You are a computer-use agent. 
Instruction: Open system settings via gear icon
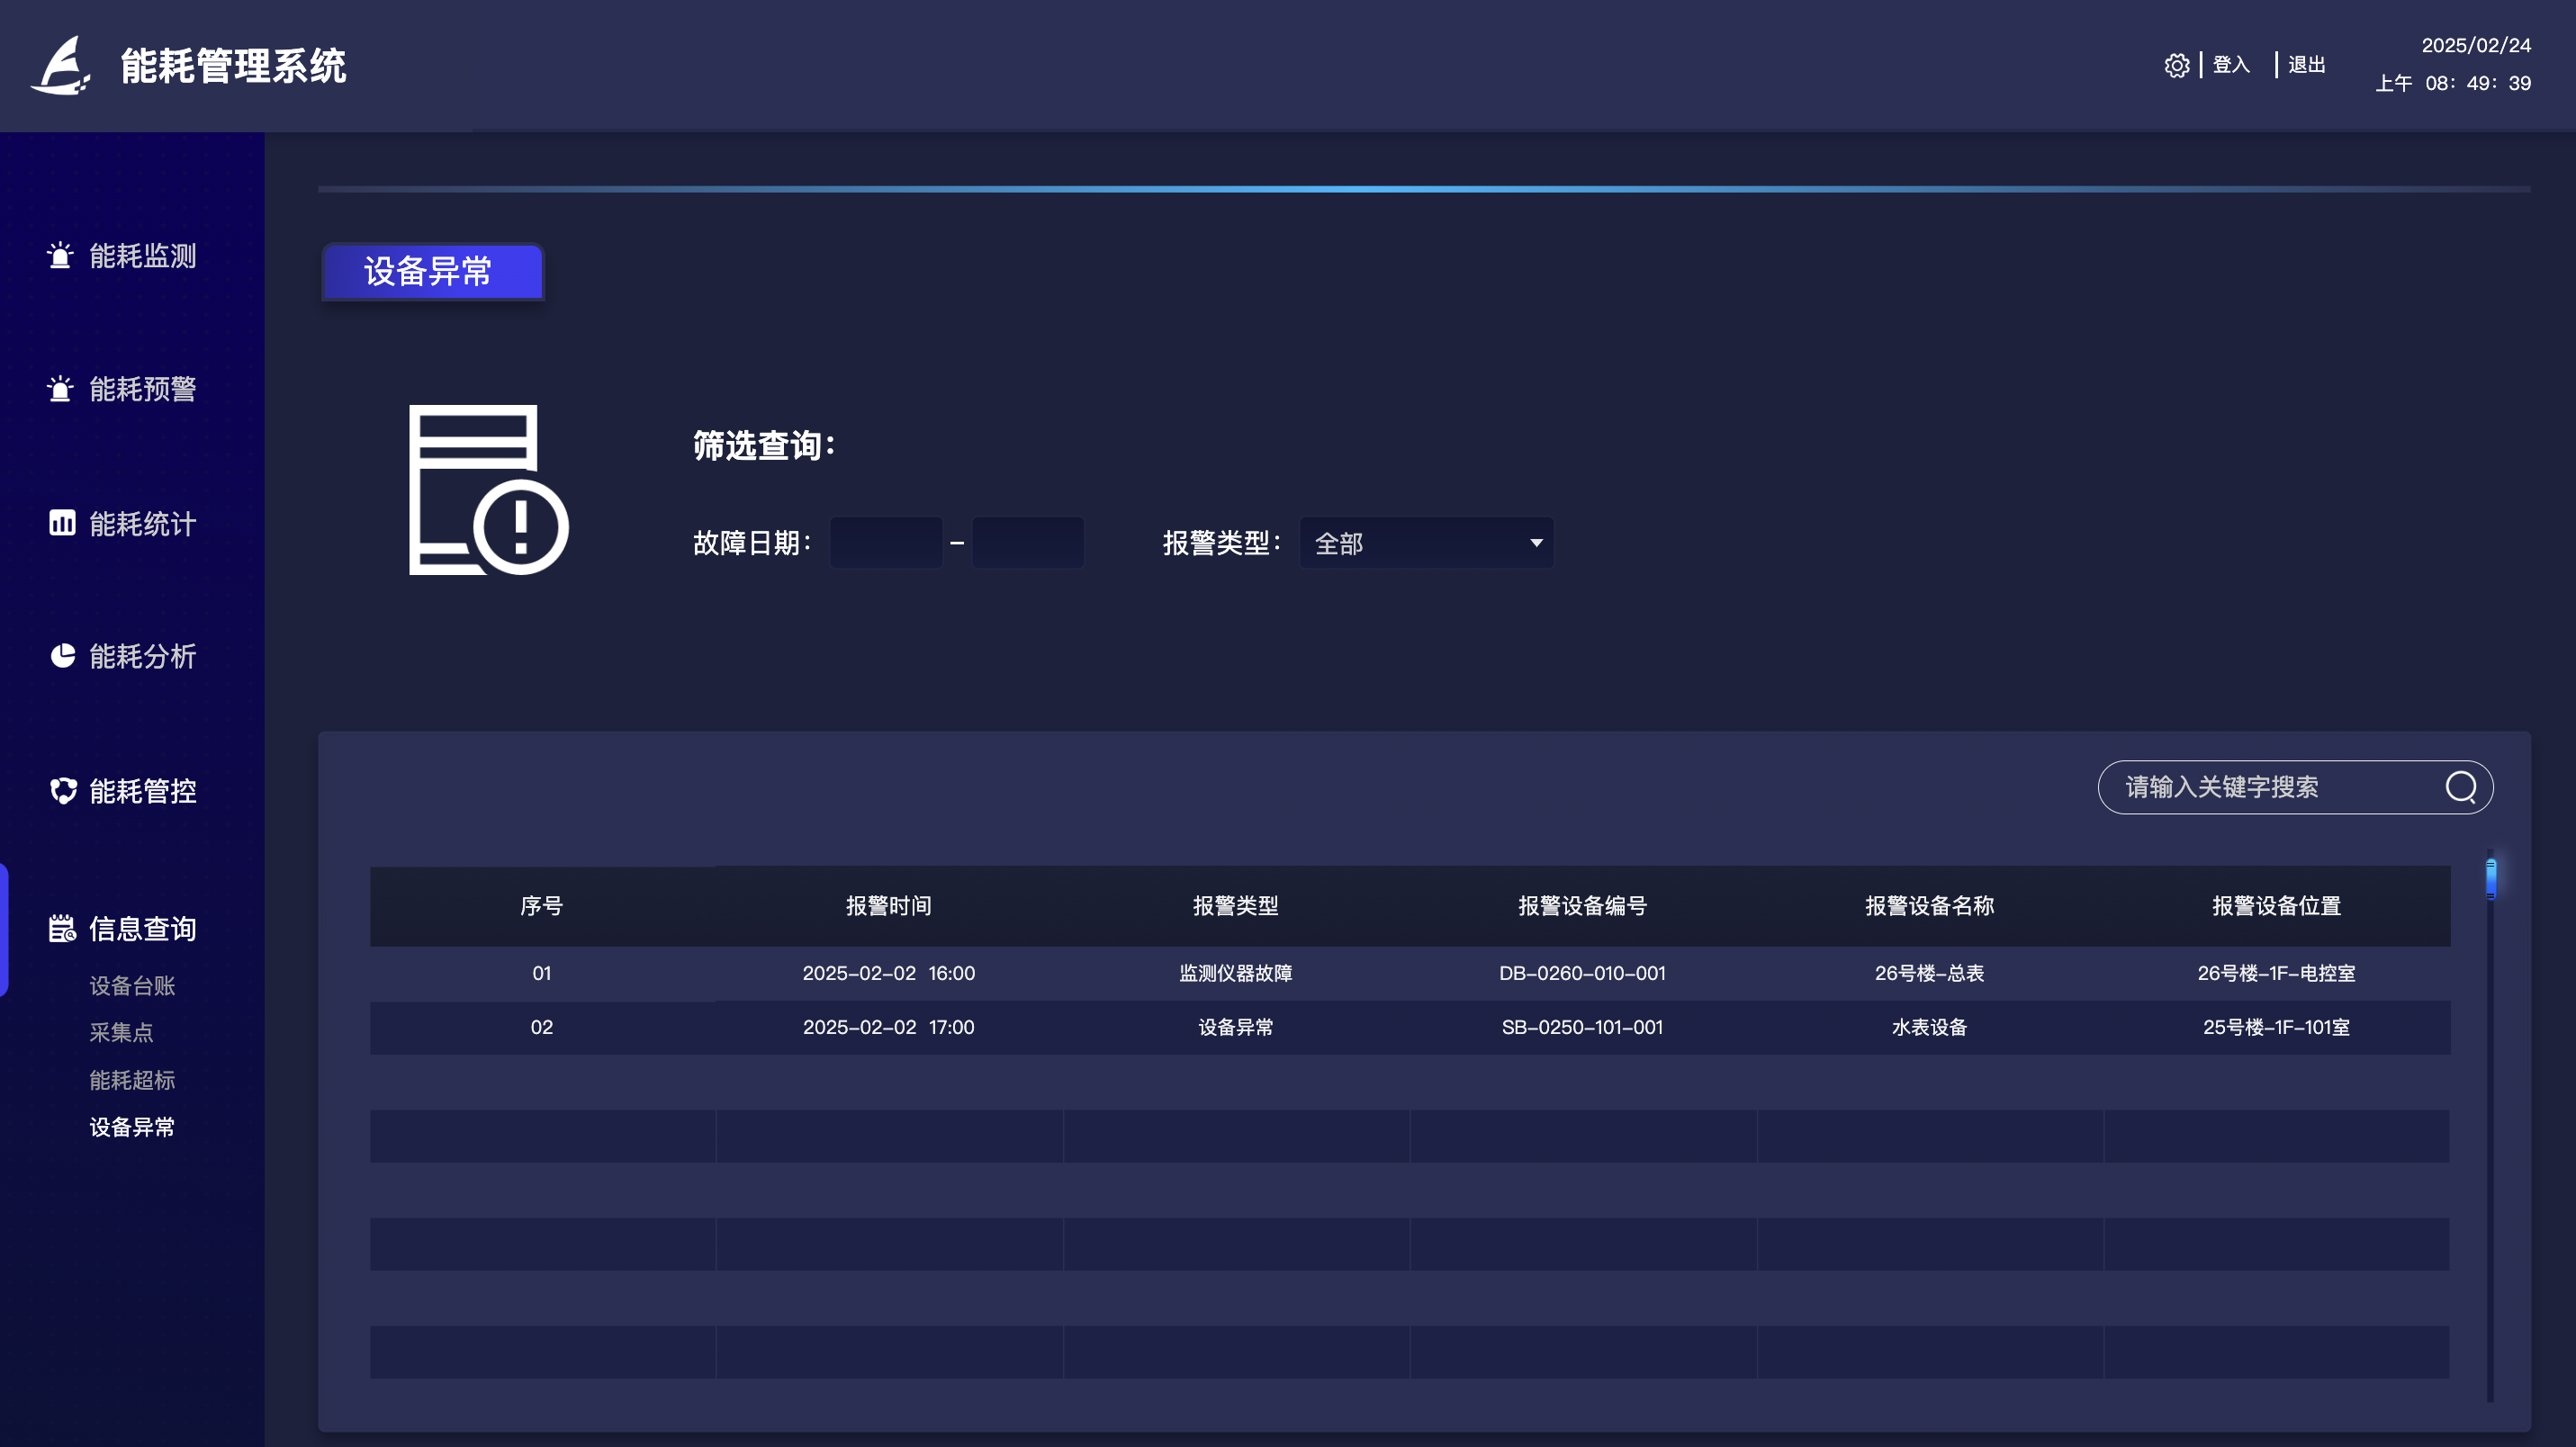click(2178, 64)
